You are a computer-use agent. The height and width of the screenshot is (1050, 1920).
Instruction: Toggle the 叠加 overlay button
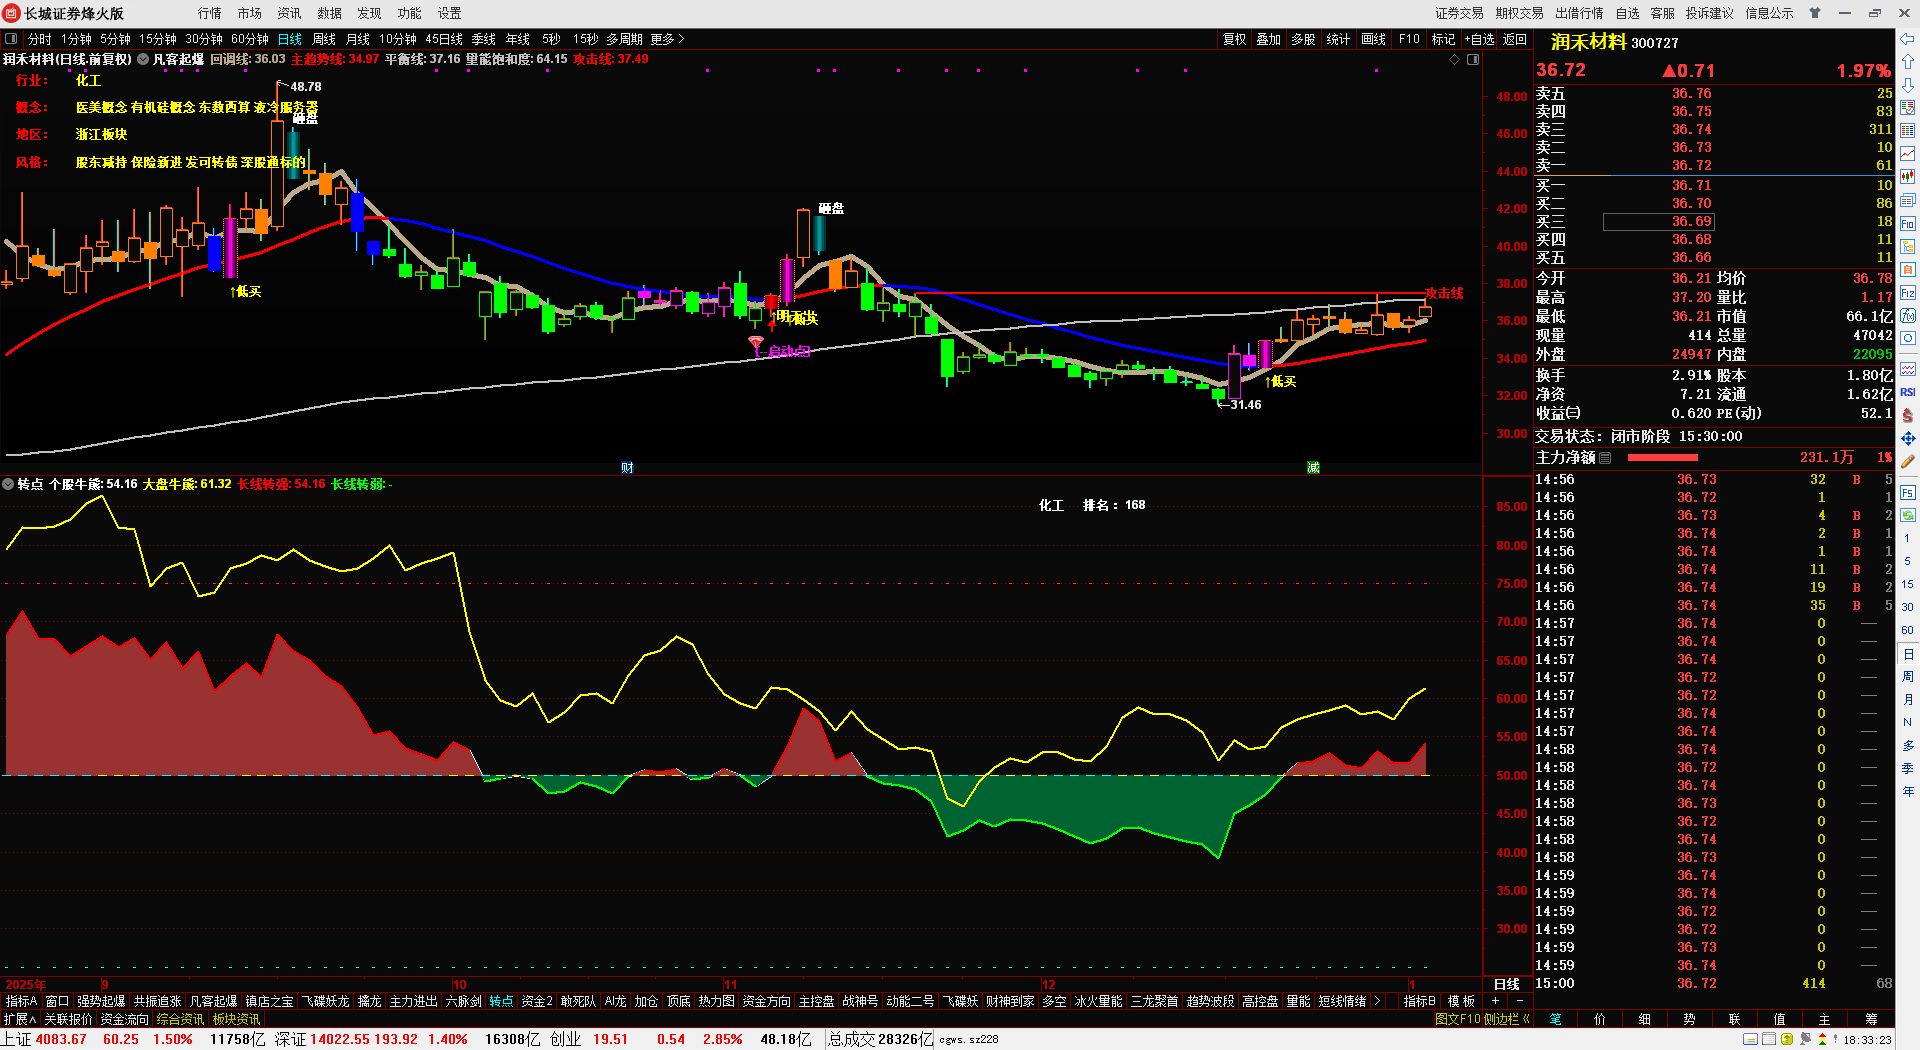point(1269,39)
